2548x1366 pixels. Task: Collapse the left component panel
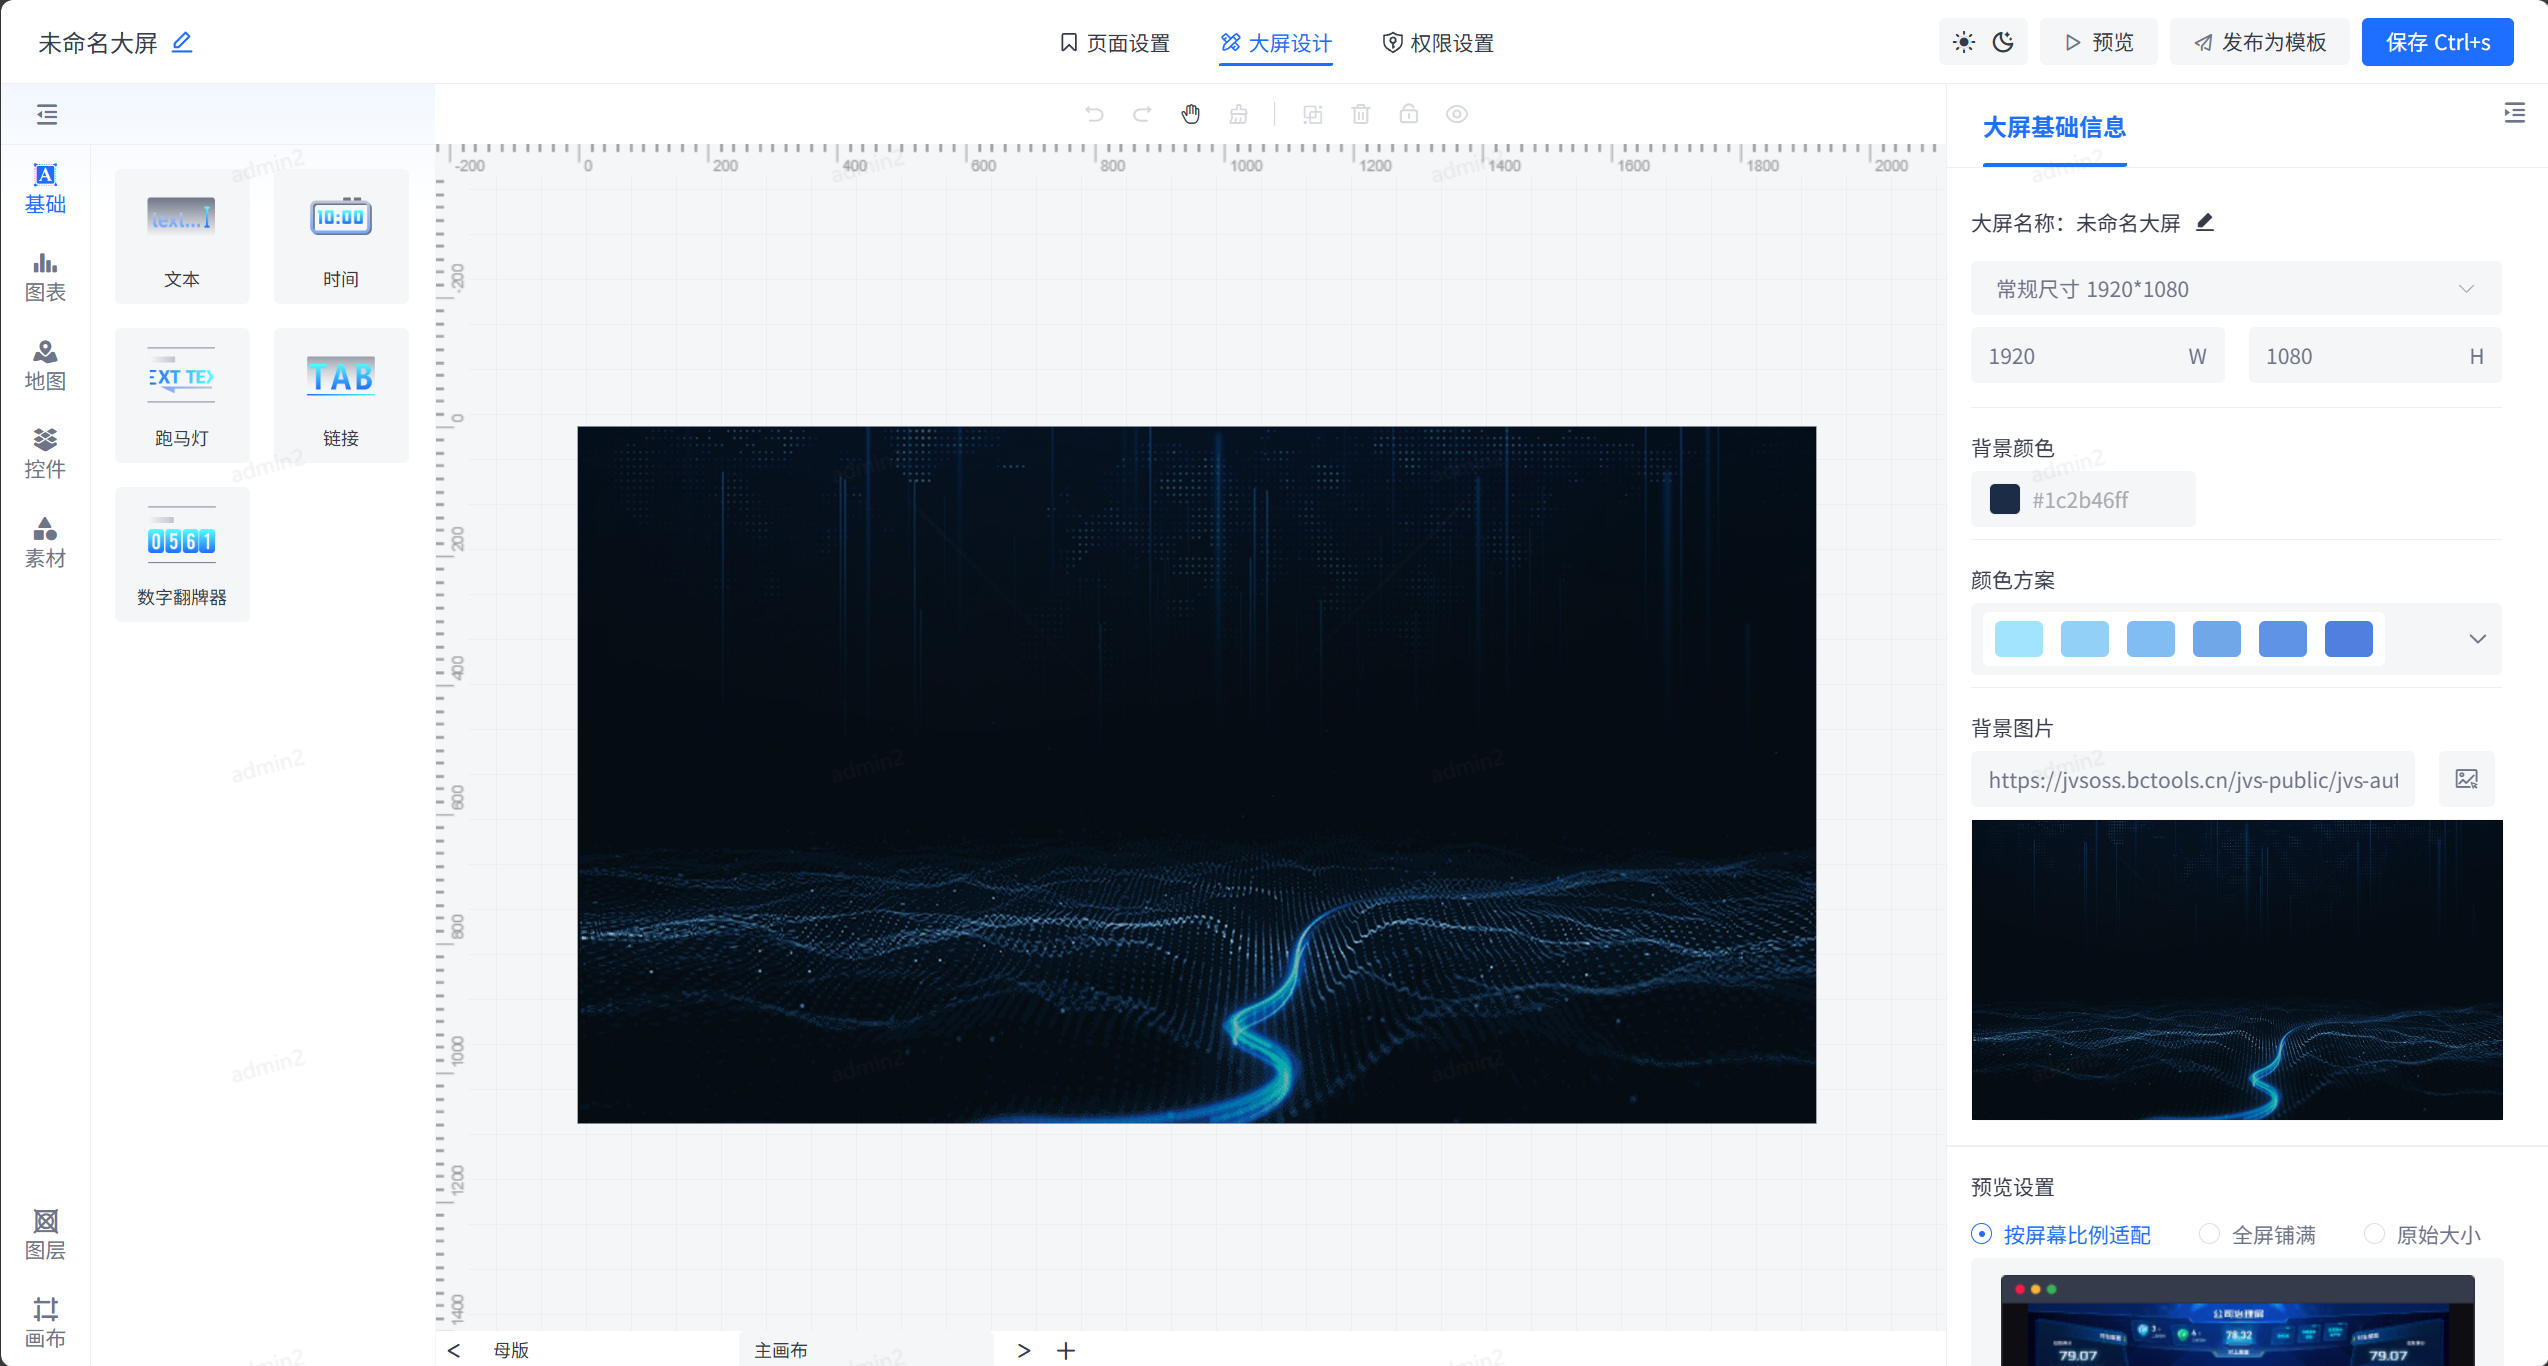[x=47, y=114]
